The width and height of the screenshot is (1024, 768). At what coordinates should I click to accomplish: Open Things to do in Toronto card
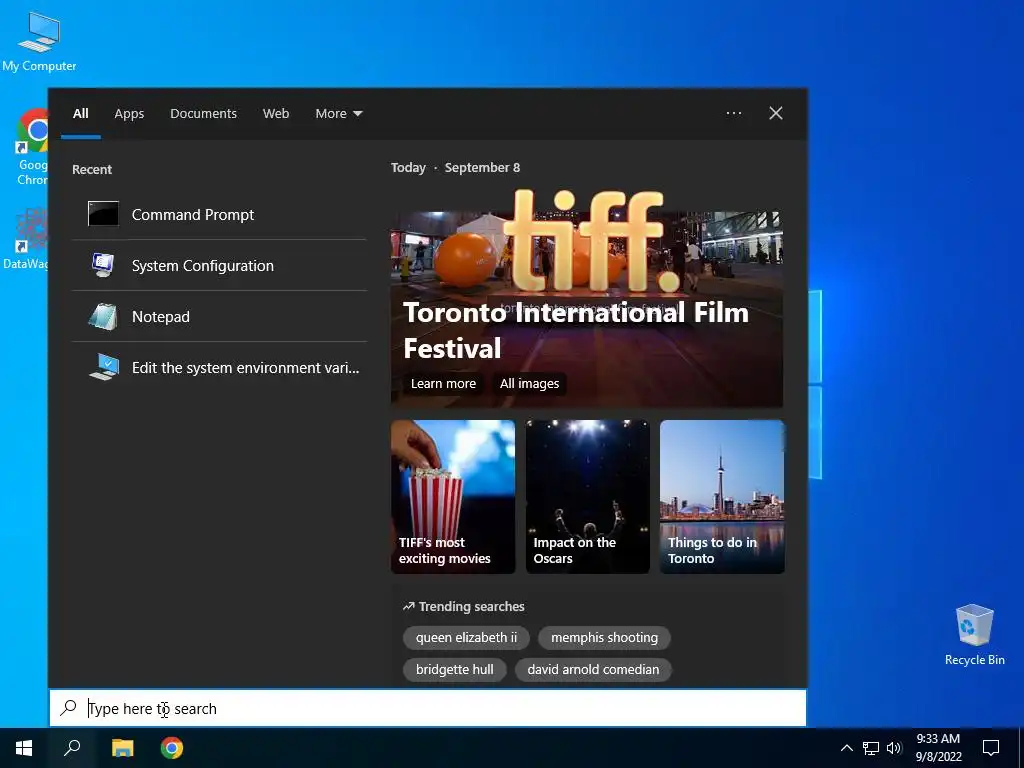coord(722,497)
